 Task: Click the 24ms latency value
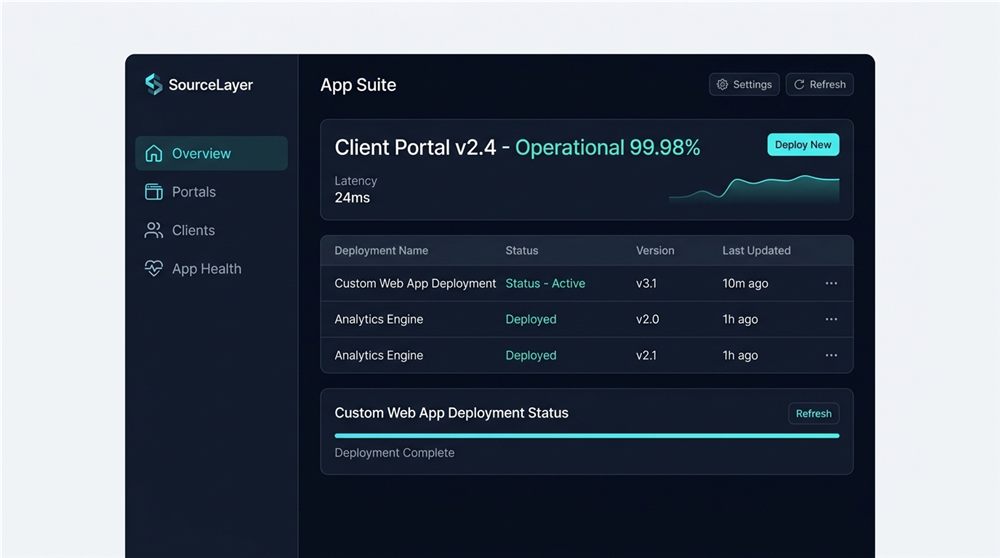tap(352, 198)
